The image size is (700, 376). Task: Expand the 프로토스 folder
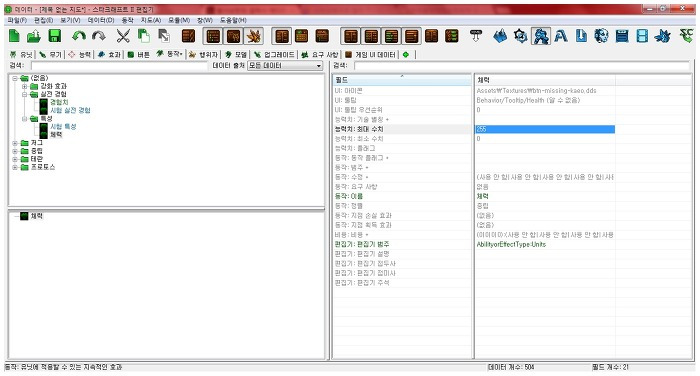[15, 167]
